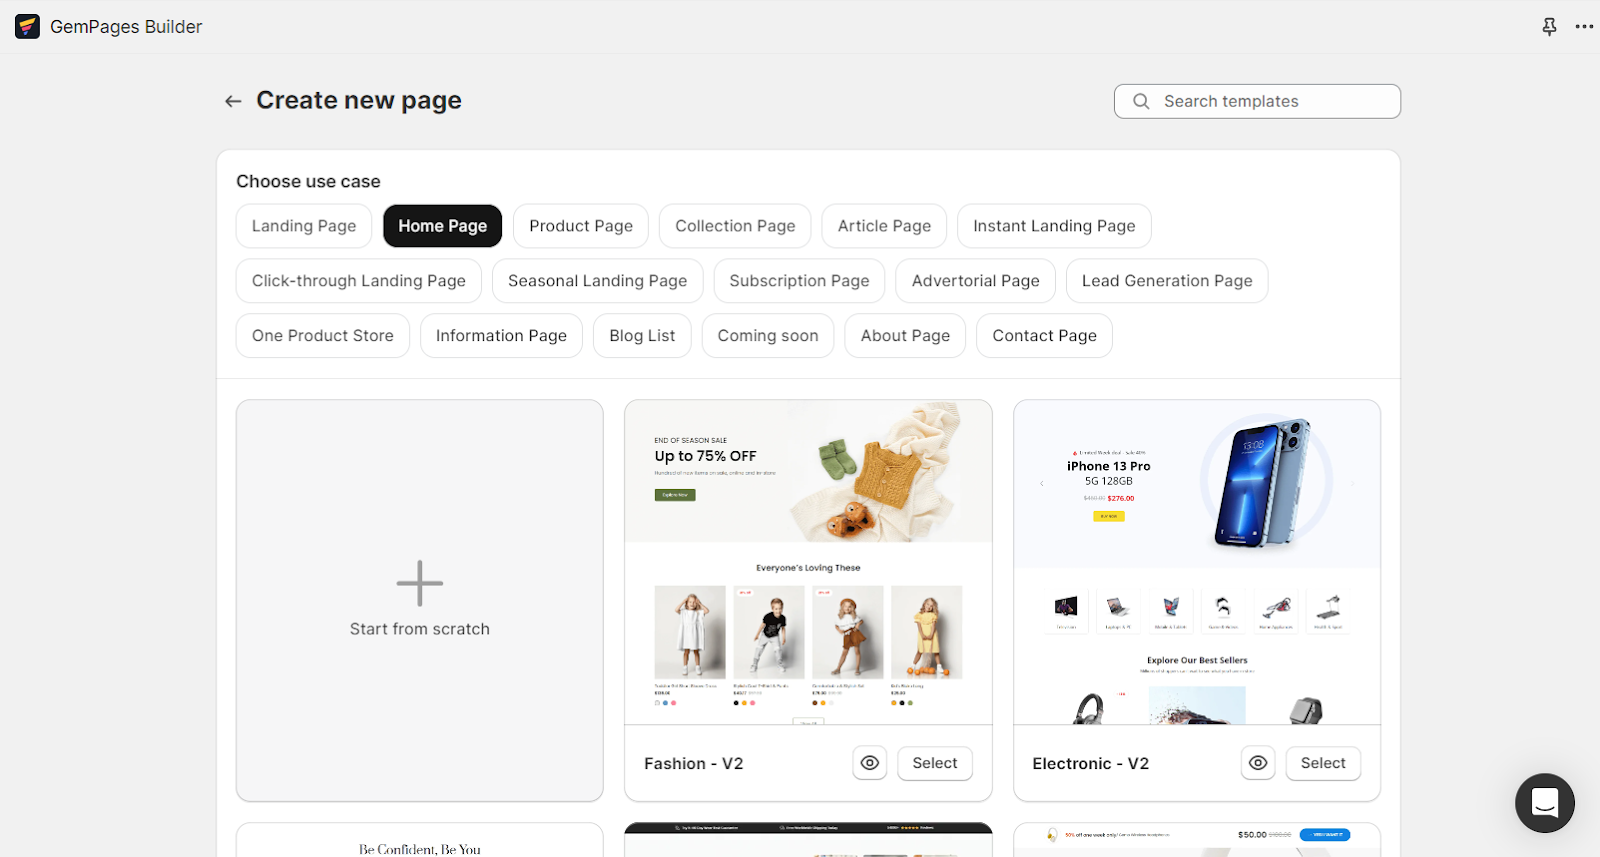Choose the Landing Page use case
1600x857 pixels.
pyautogui.click(x=304, y=226)
